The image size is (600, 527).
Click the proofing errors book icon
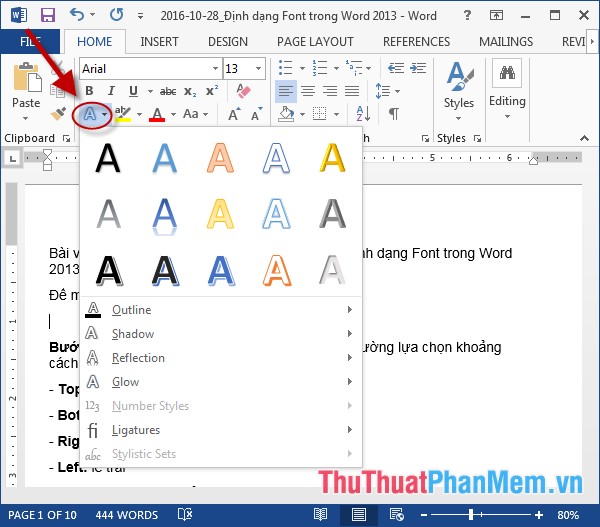(185, 515)
